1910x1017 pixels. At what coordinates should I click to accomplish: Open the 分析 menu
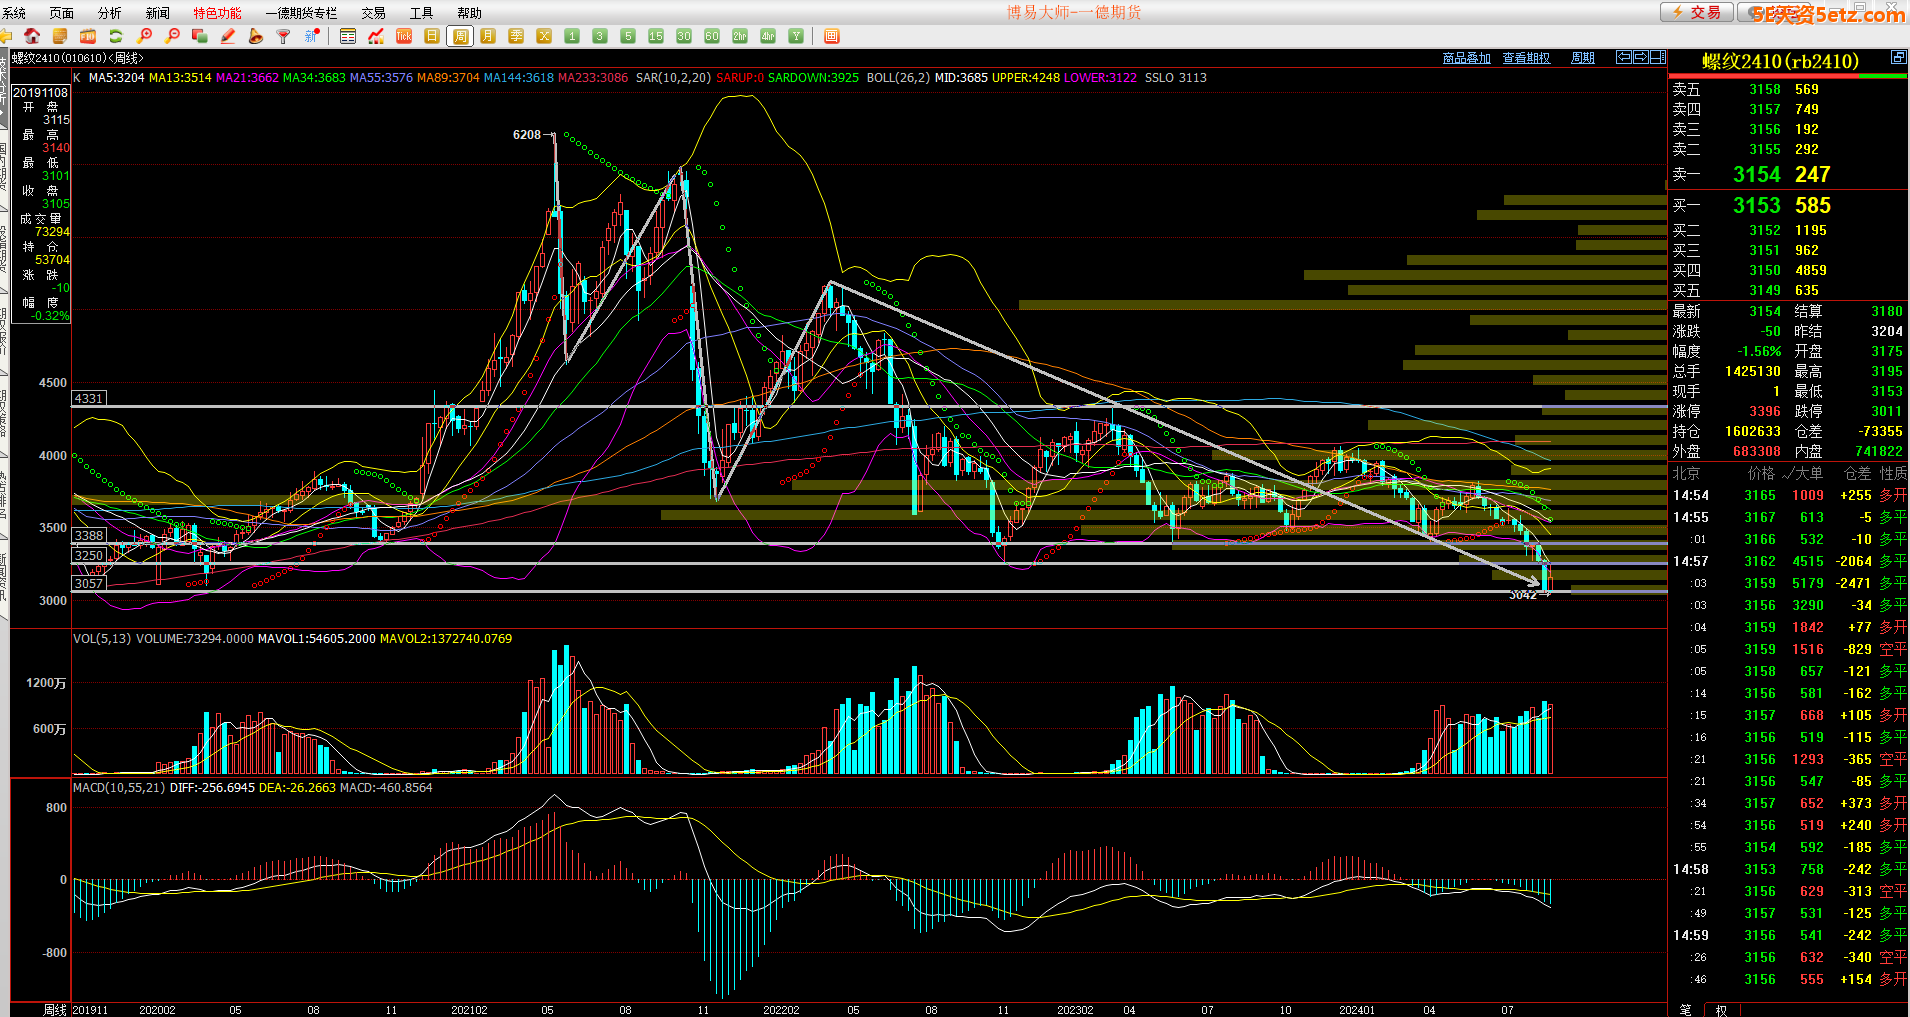[x=109, y=13]
